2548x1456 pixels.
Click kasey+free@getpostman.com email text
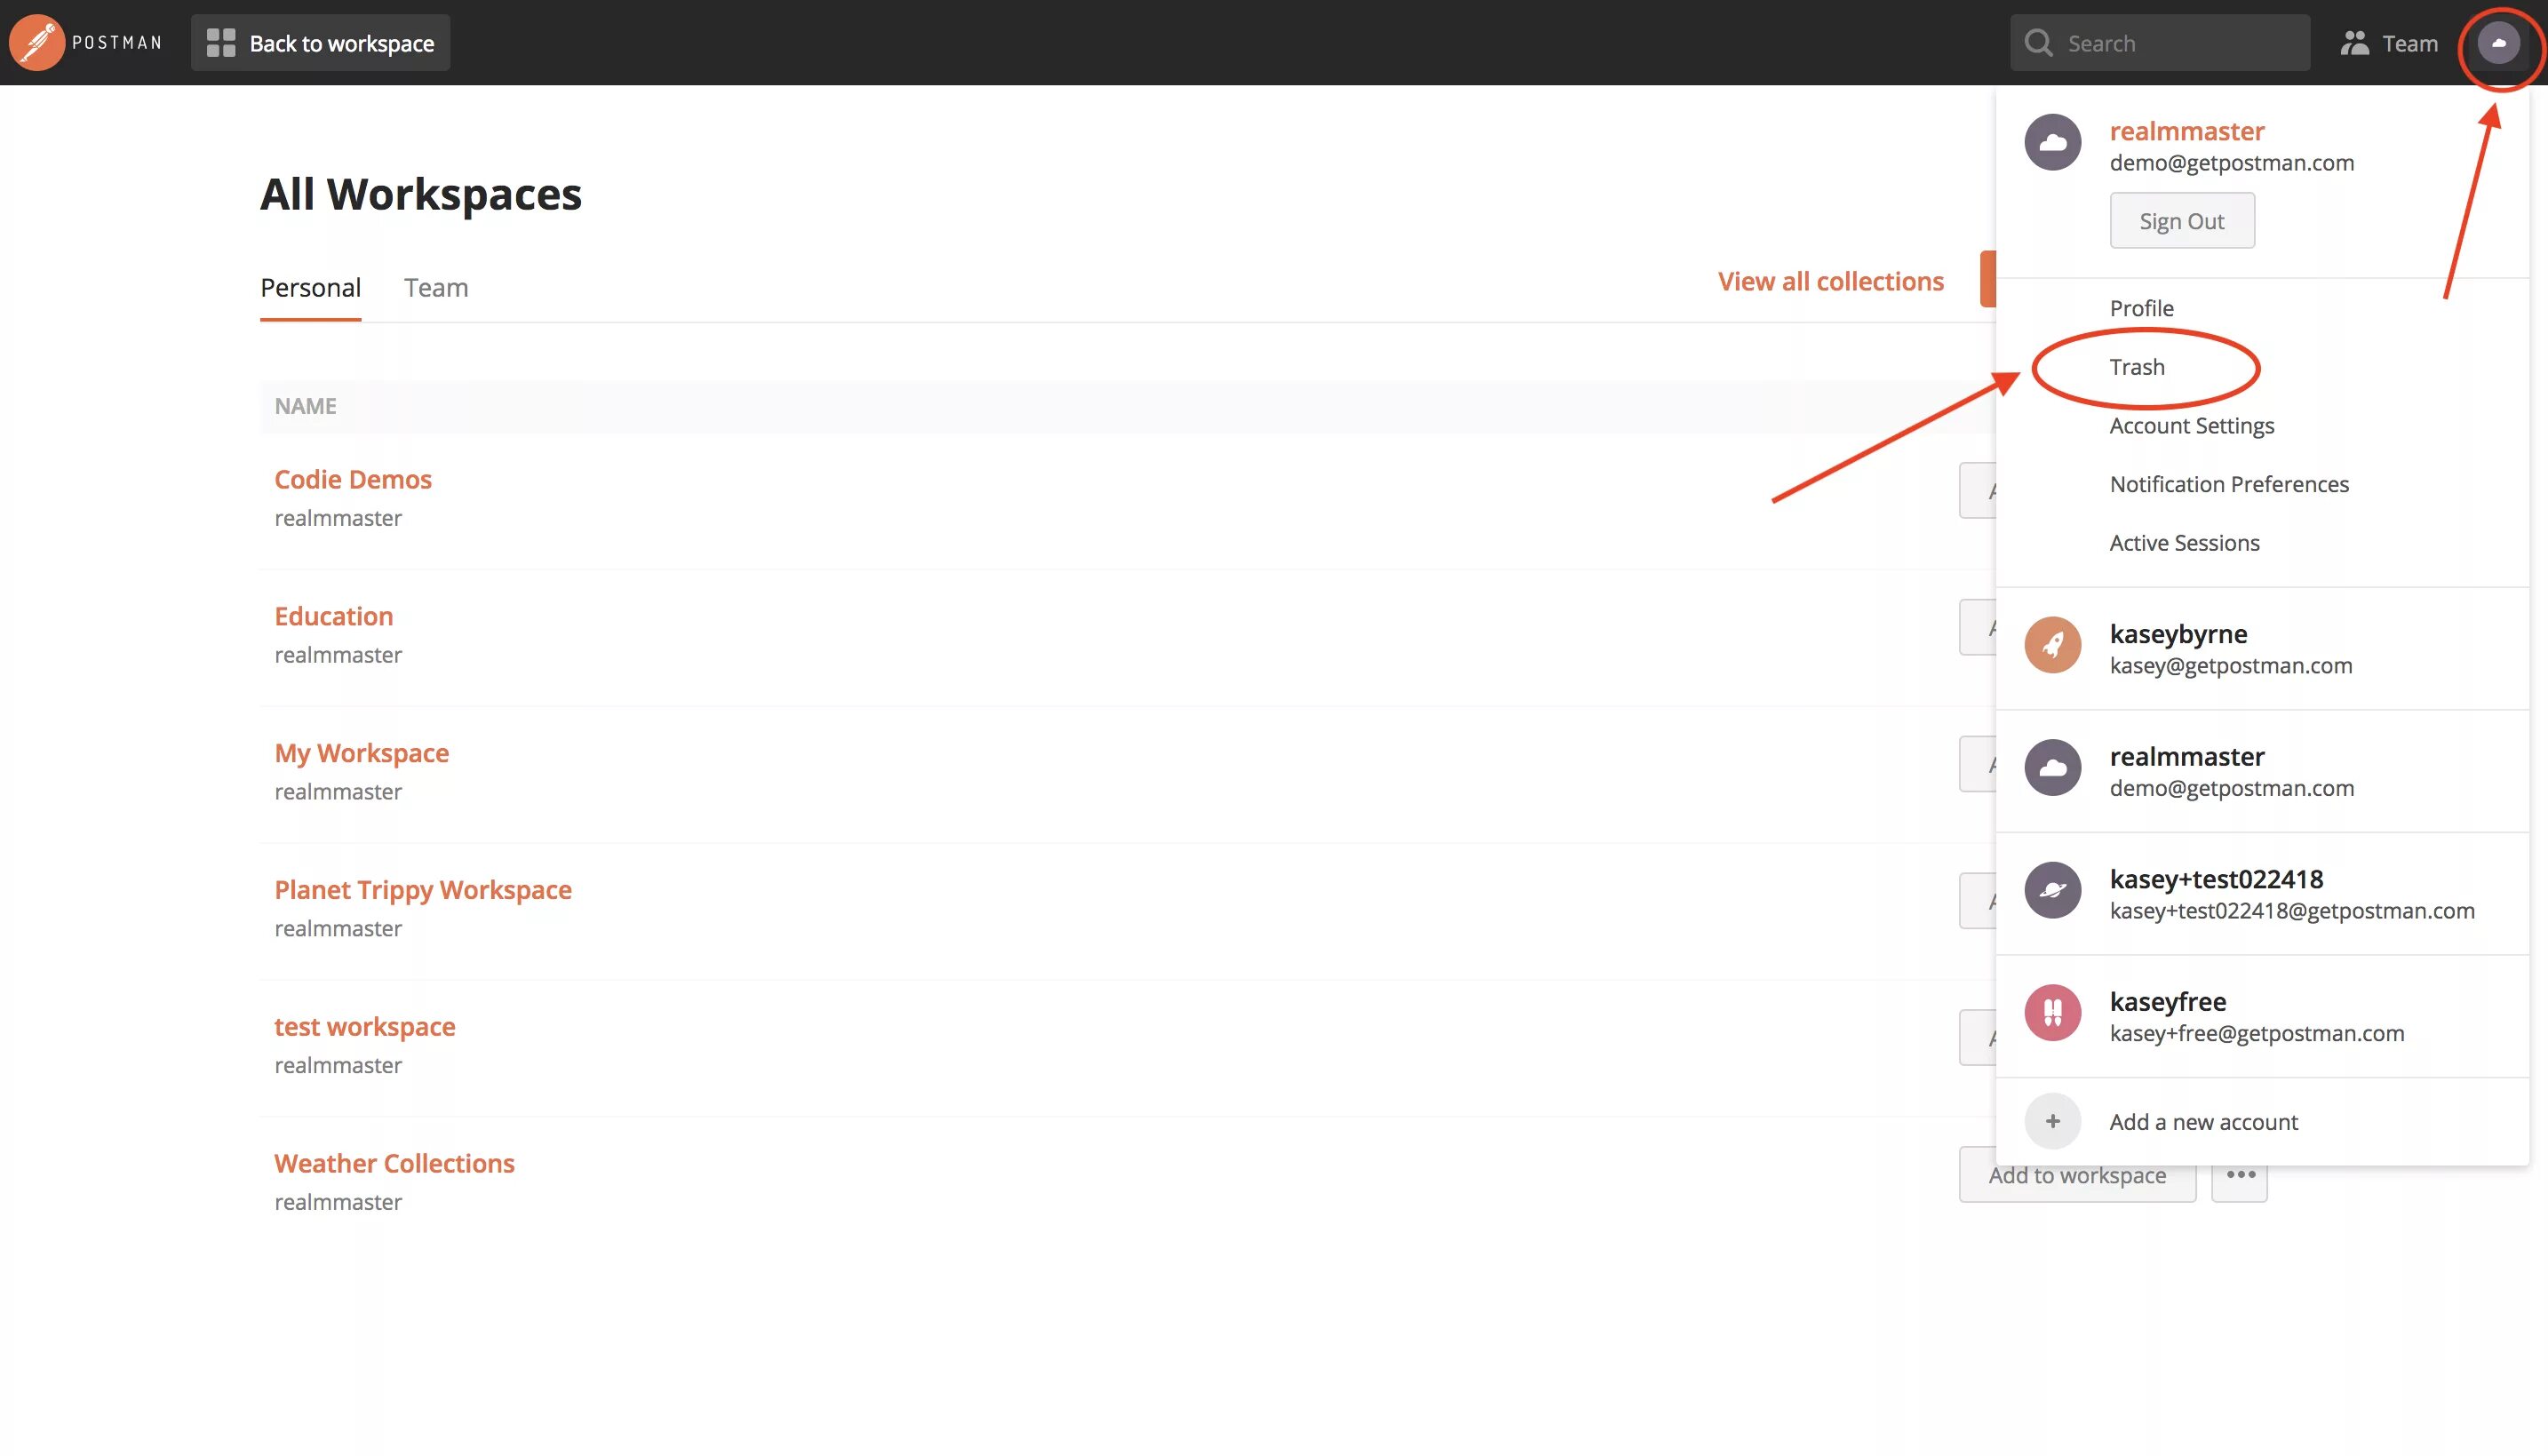point(2256,1034)
